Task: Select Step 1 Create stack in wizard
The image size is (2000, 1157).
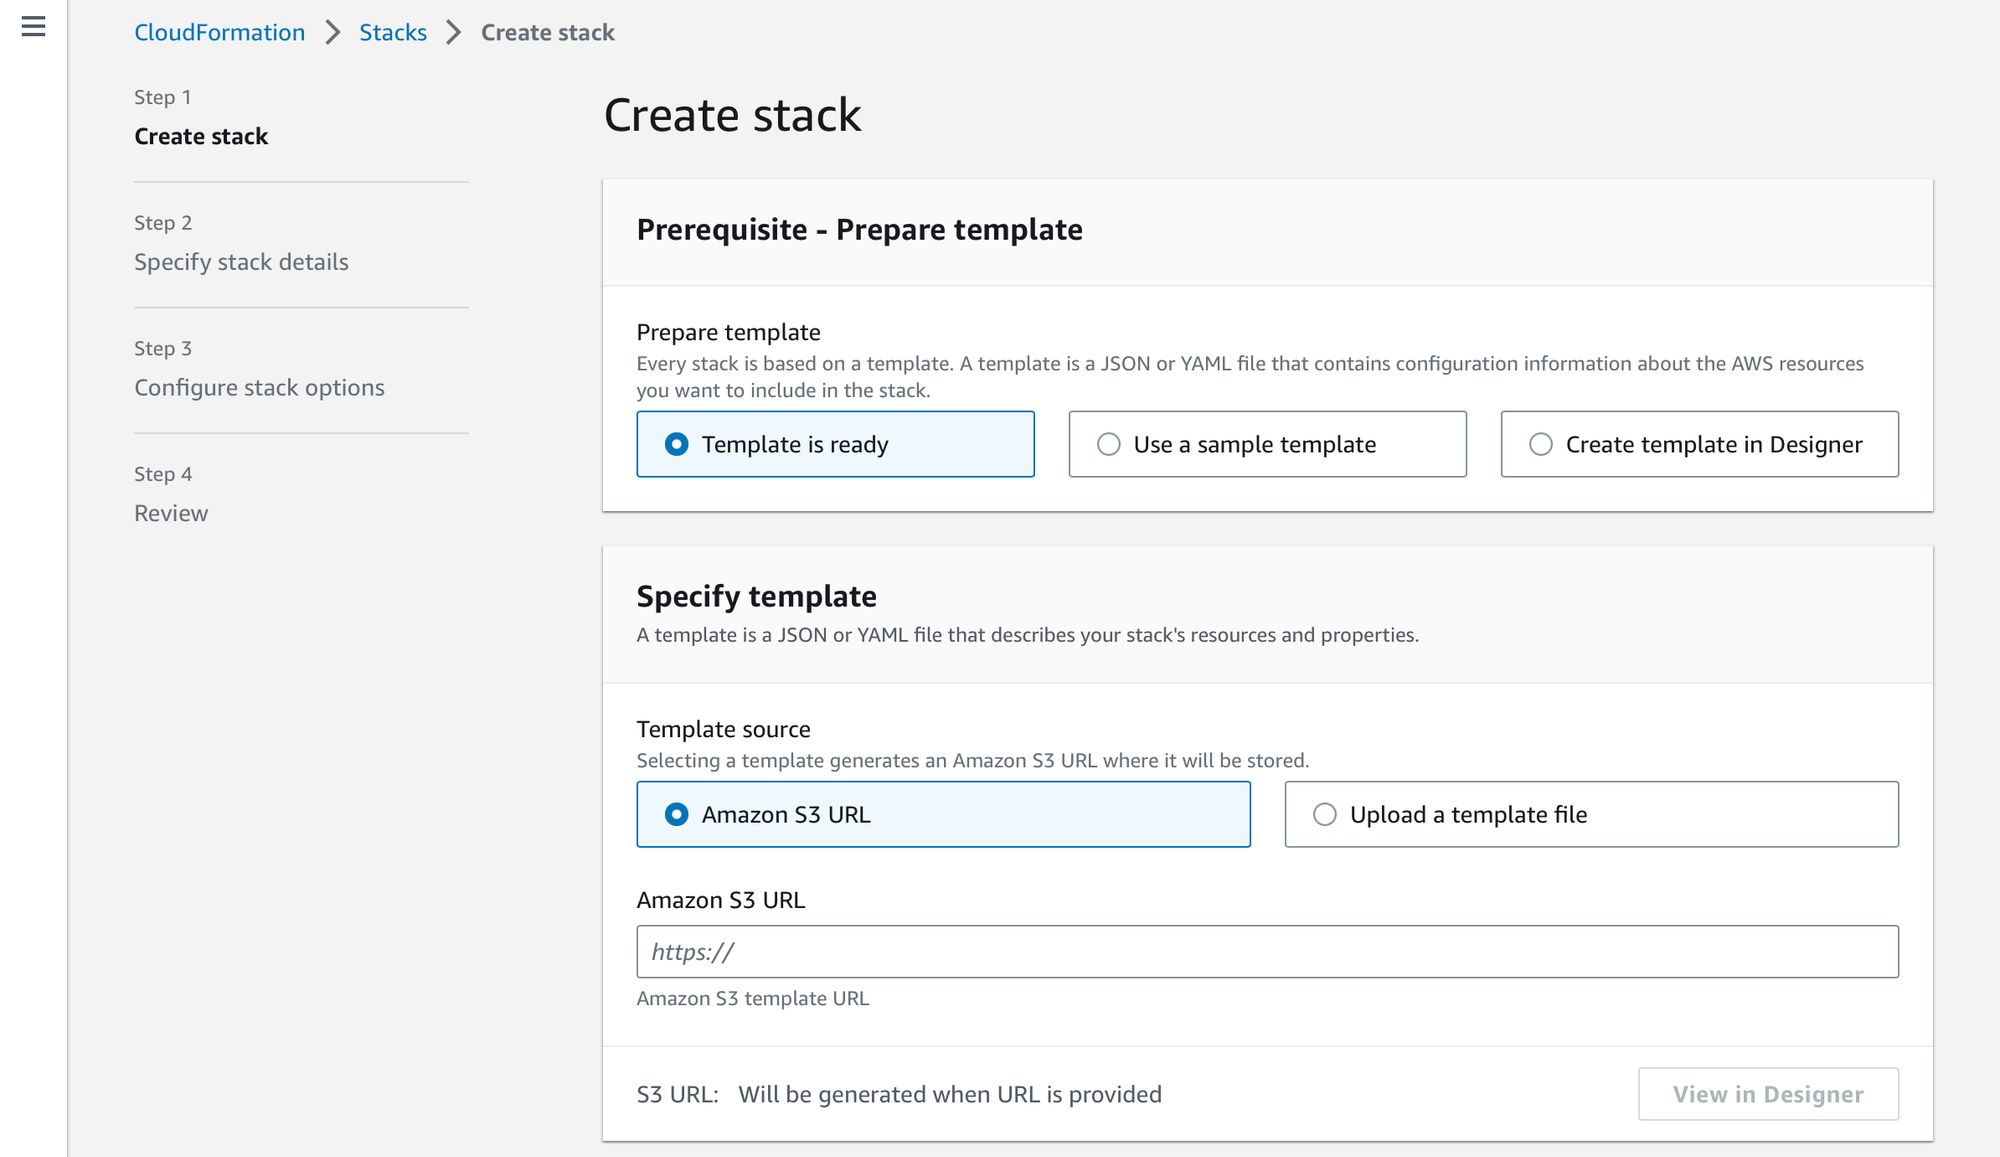Action: pyautogui.click(x=201, y=136)
